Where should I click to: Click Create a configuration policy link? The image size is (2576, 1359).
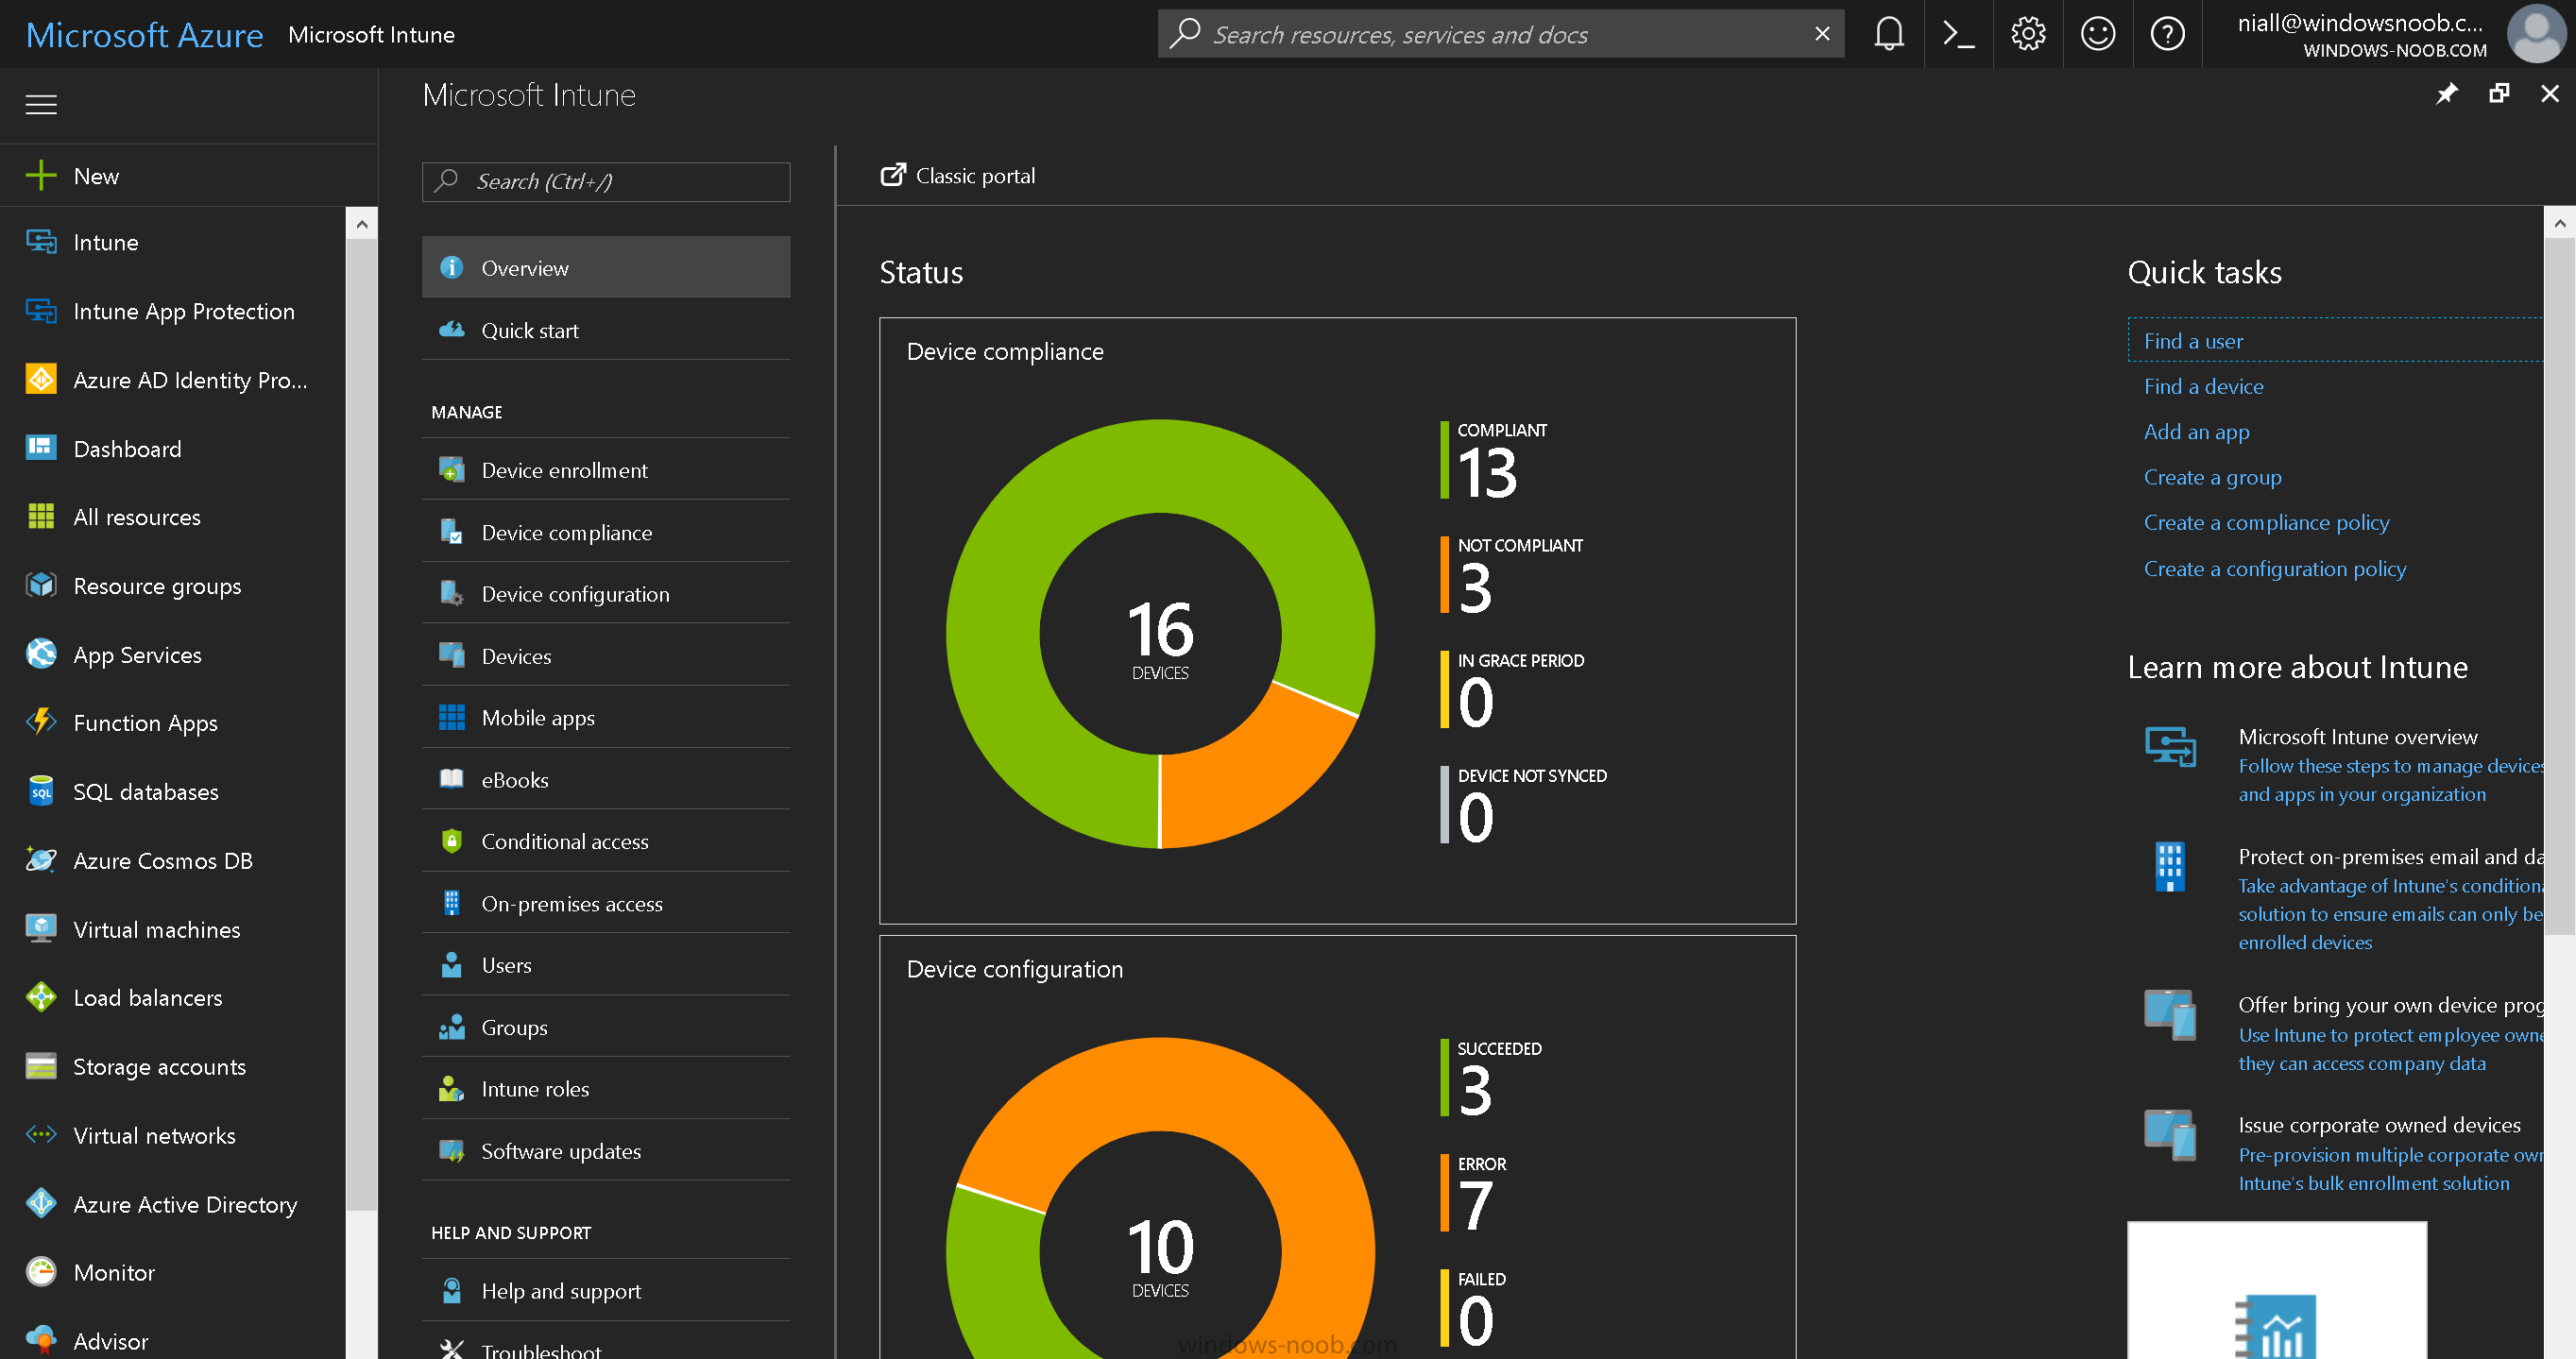(2275, 568)
